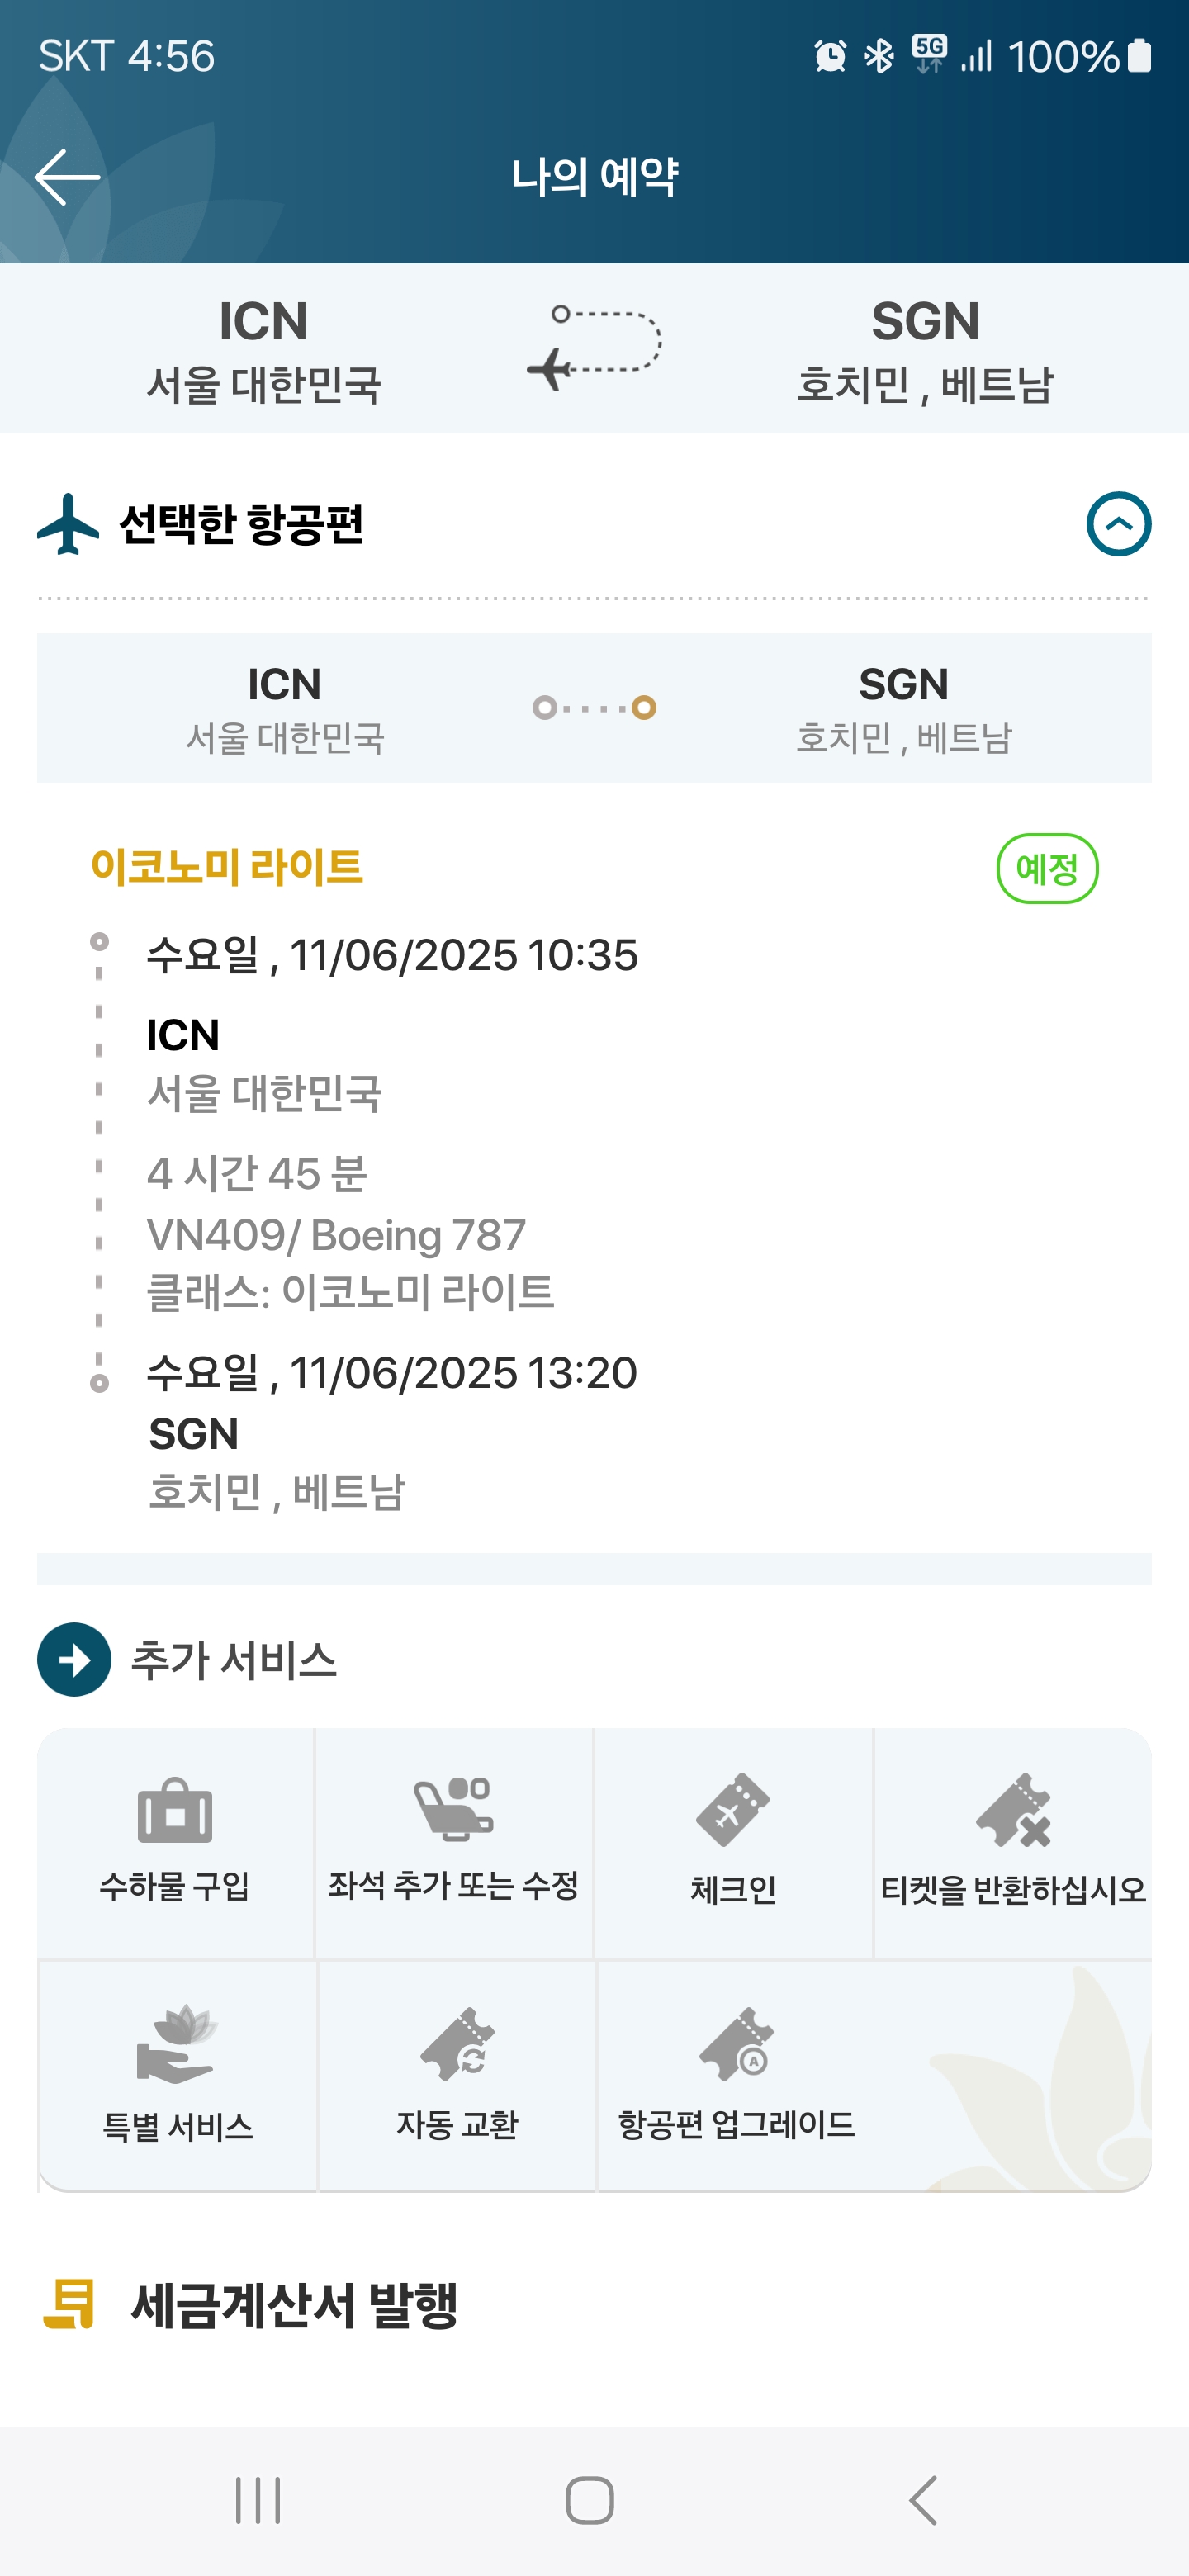
Task: Tap the 이코노미 라이트 fare class label
Action: tap(227, 867)
